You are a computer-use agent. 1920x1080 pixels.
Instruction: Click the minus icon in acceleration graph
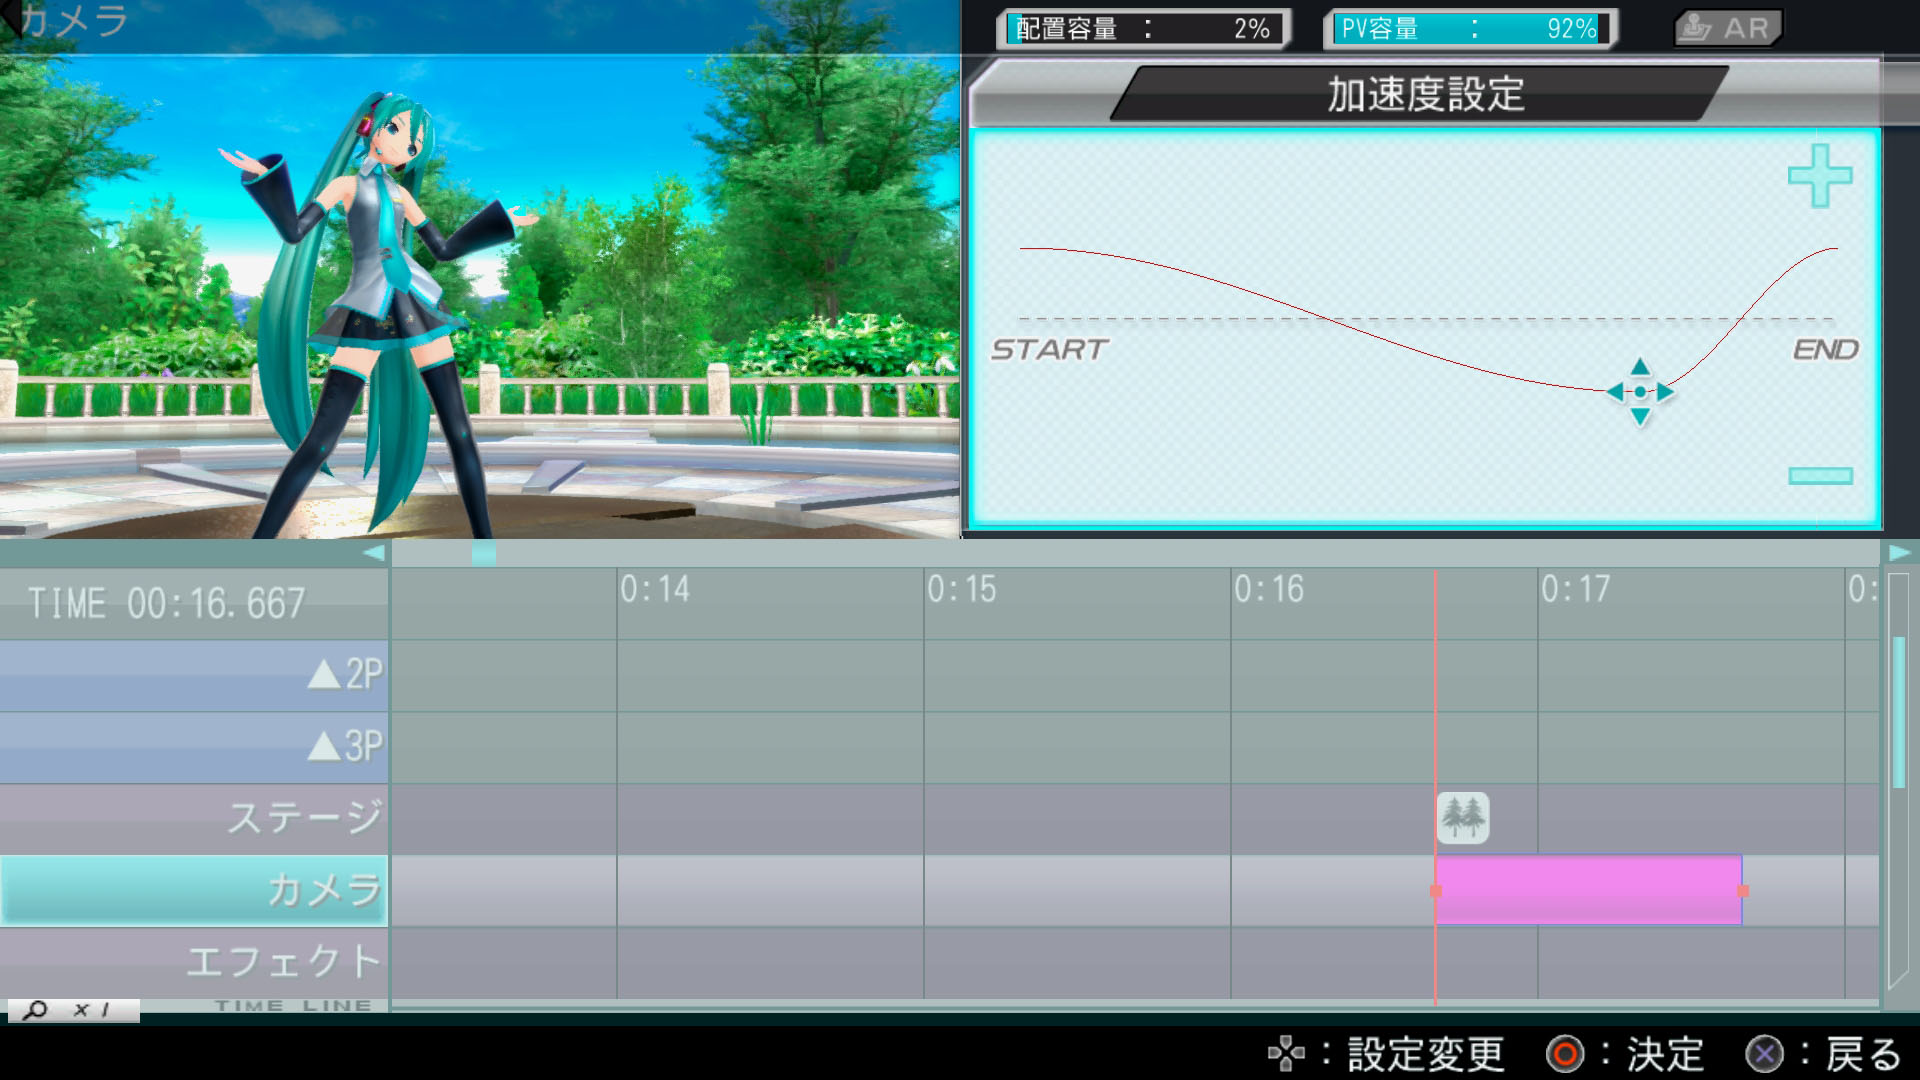(x=1820, y=476)
